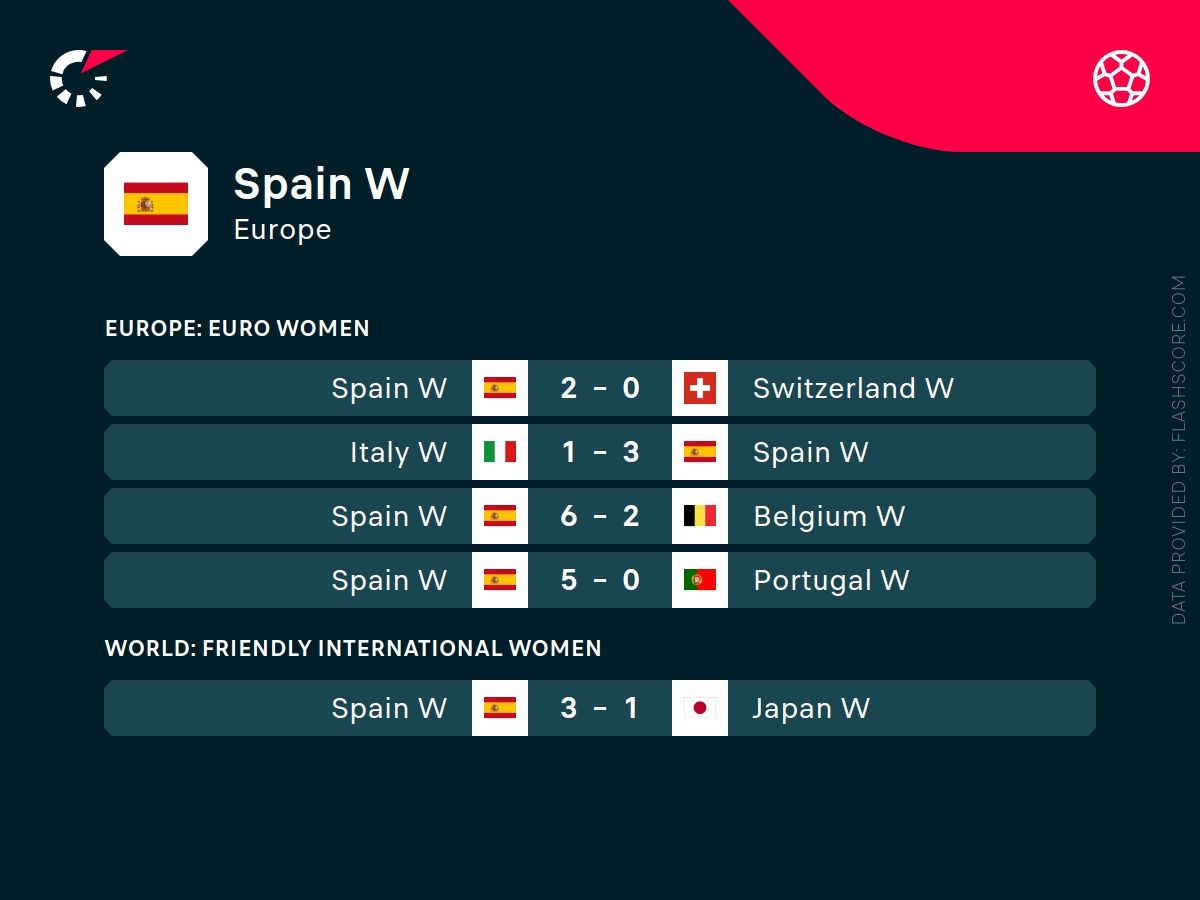Viewport: 1200px width, 900px height.
Task: Click the 5 - 0 Portugal match score
Action: coord(600,580)
